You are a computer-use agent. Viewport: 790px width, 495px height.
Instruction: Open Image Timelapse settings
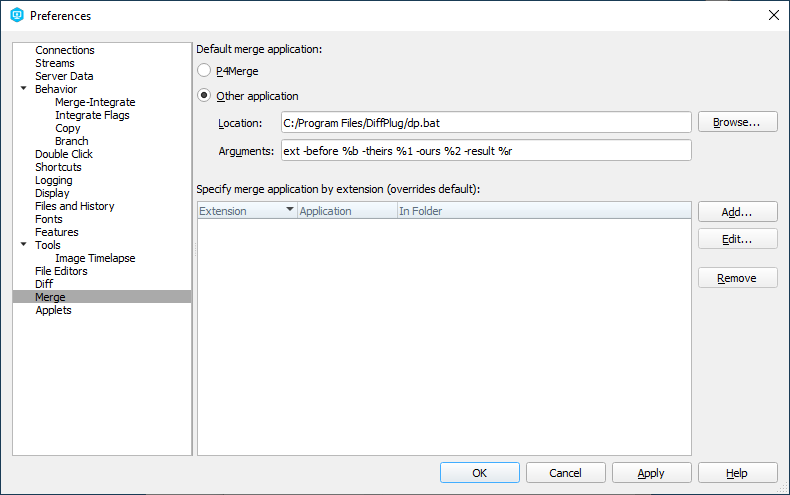[x=95, y=258]
